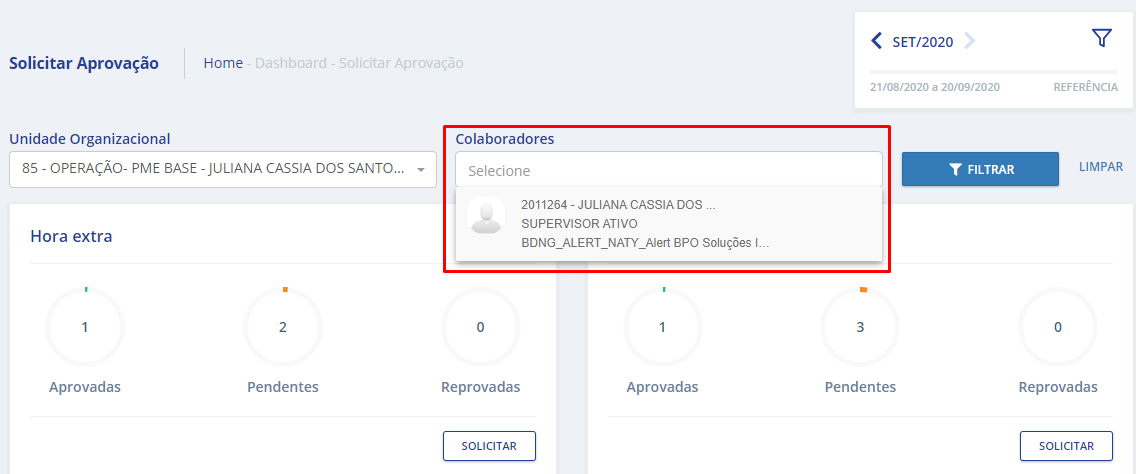Expand the Unidade Organizacional dropdown arrow
The image size is (1136, 474).
(421, 170)
